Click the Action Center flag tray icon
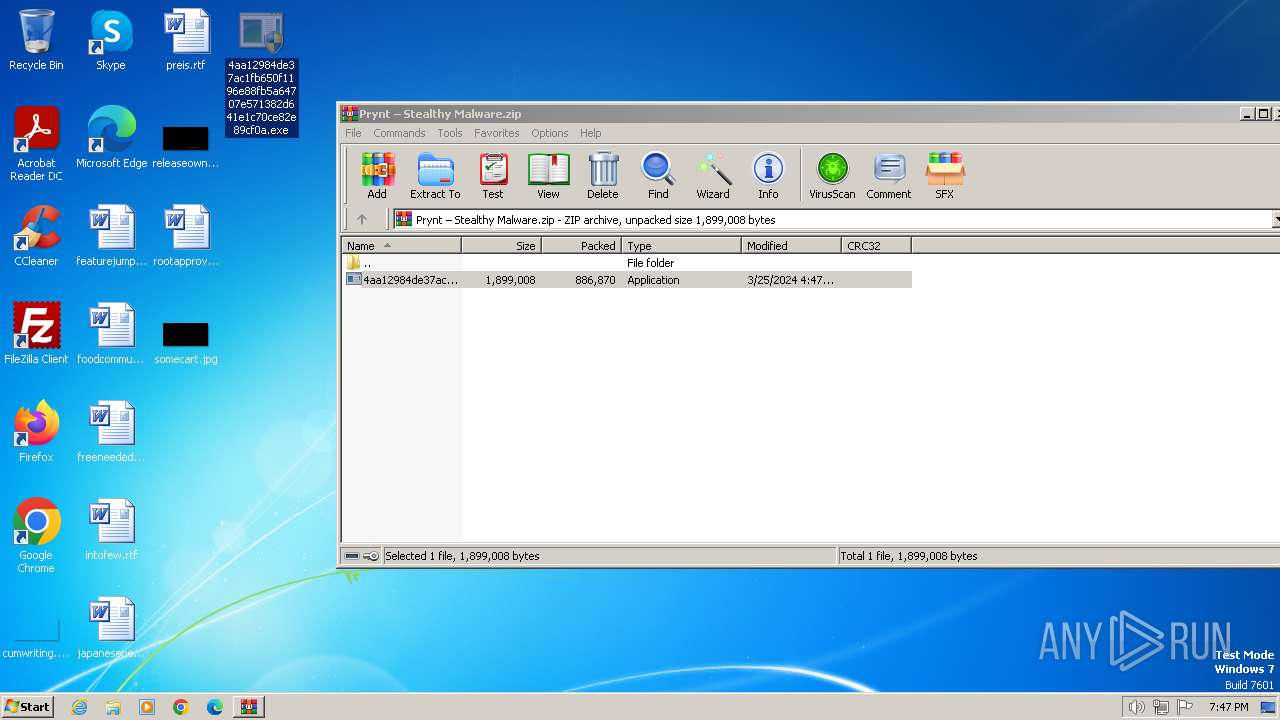 pos(1185,707)
